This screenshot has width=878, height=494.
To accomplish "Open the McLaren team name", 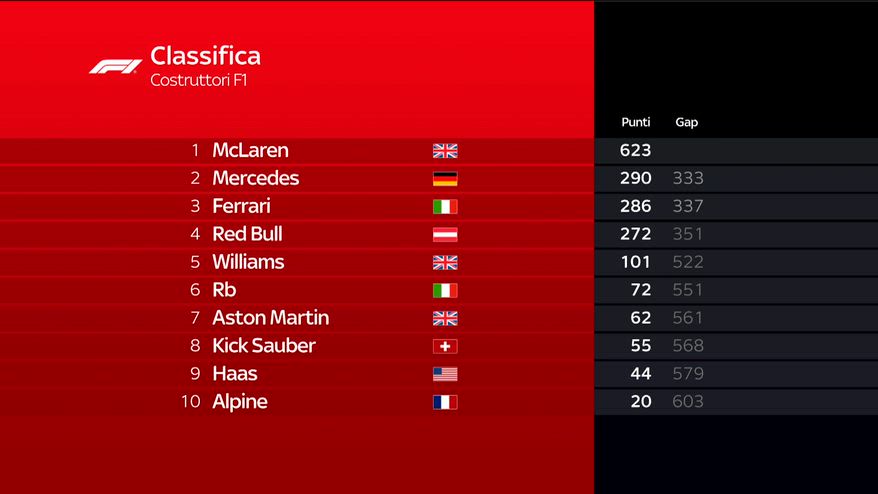I will (x=250, y=151).
